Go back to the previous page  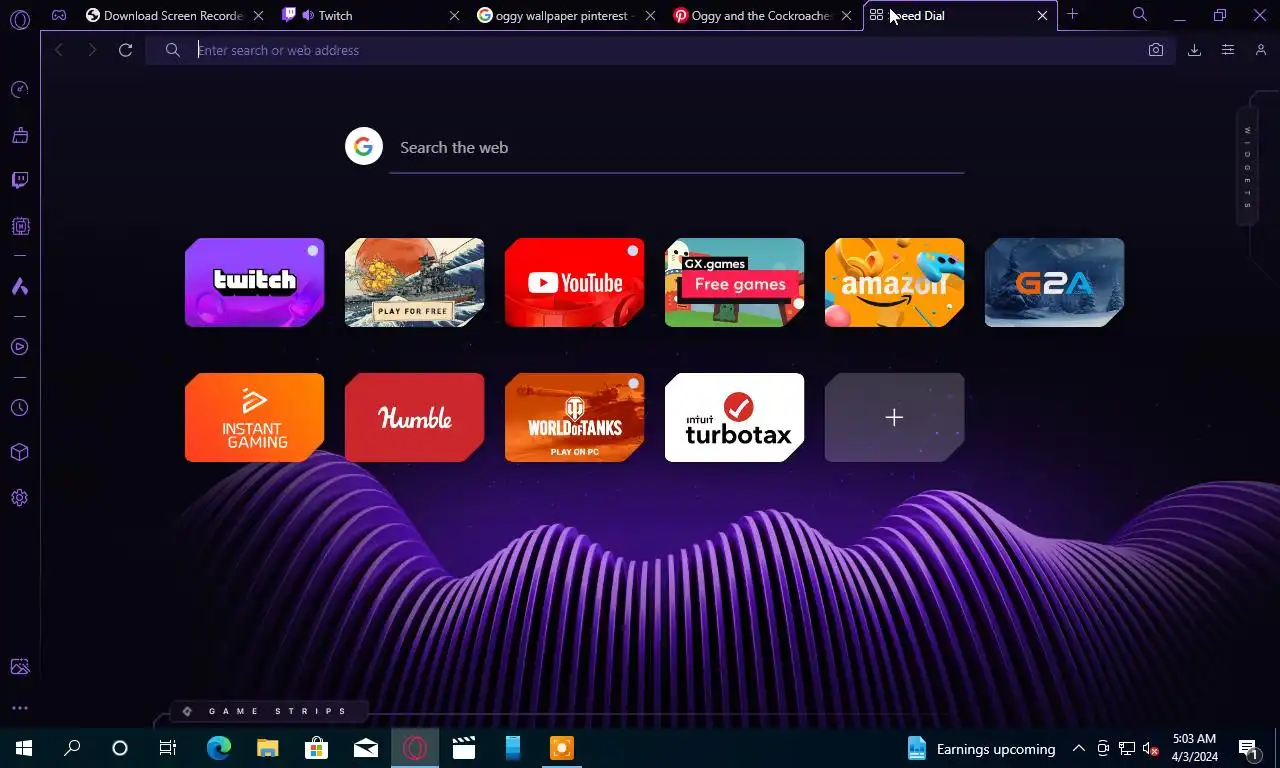click(x=59, y=50)
